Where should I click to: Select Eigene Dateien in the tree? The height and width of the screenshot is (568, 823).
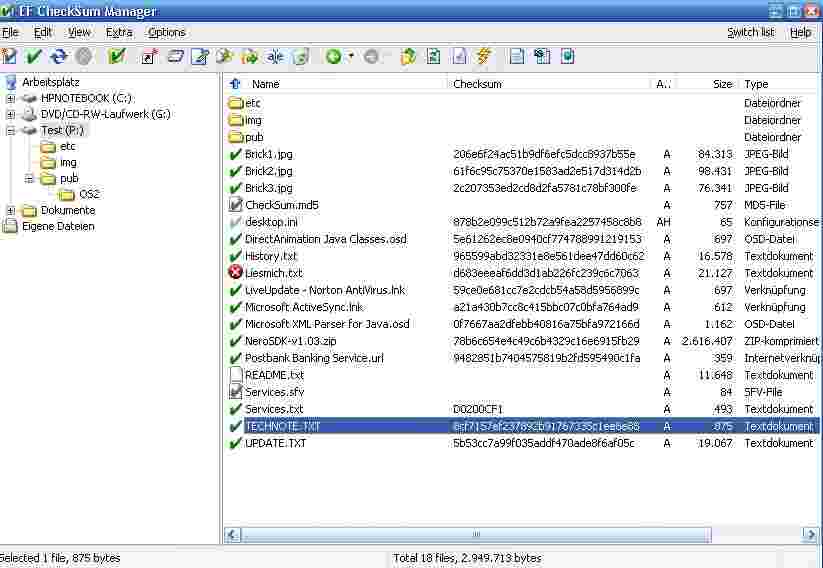pos(58,226)
